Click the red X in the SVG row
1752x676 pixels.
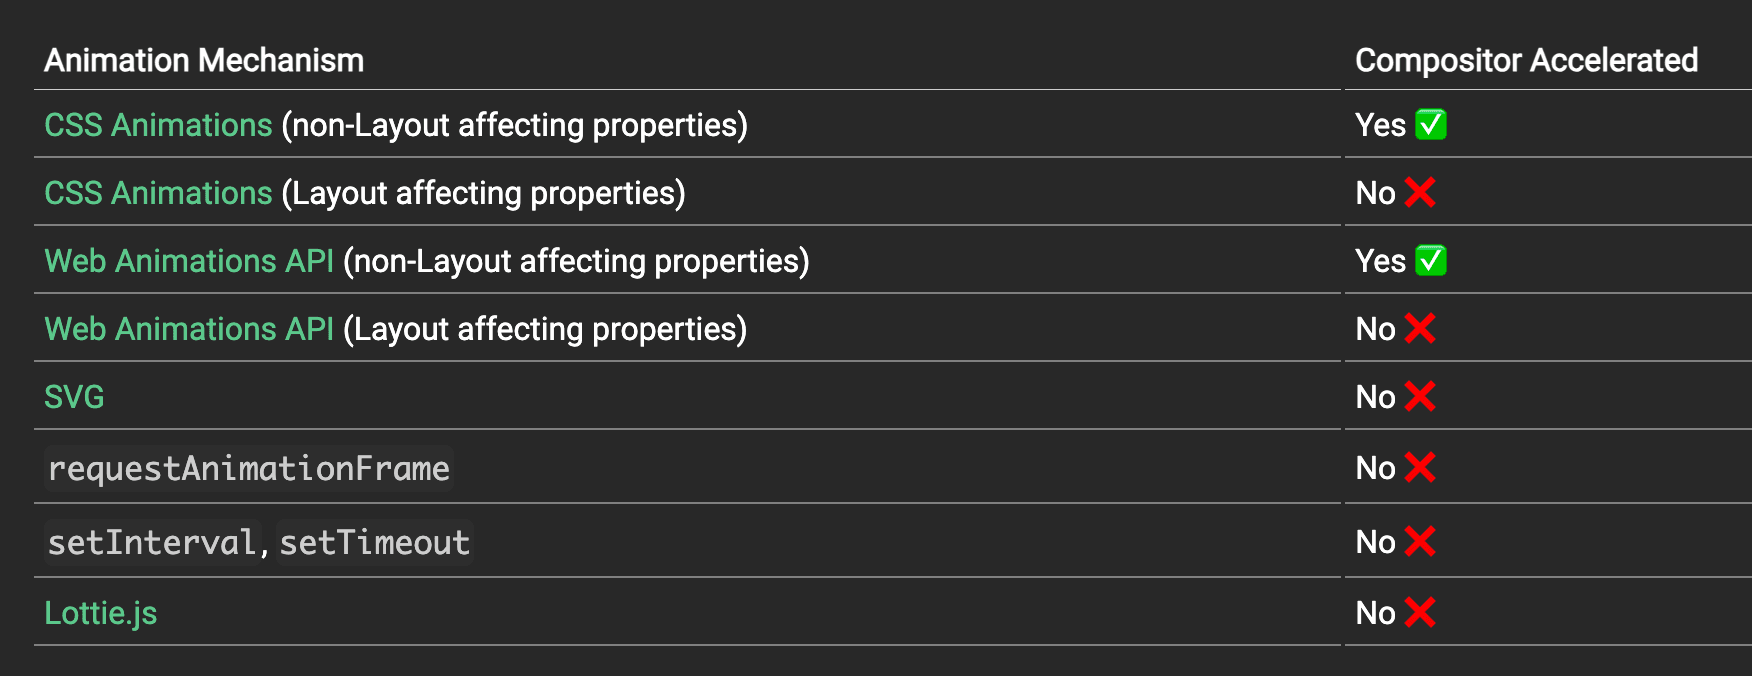(x=1420, y=396)
